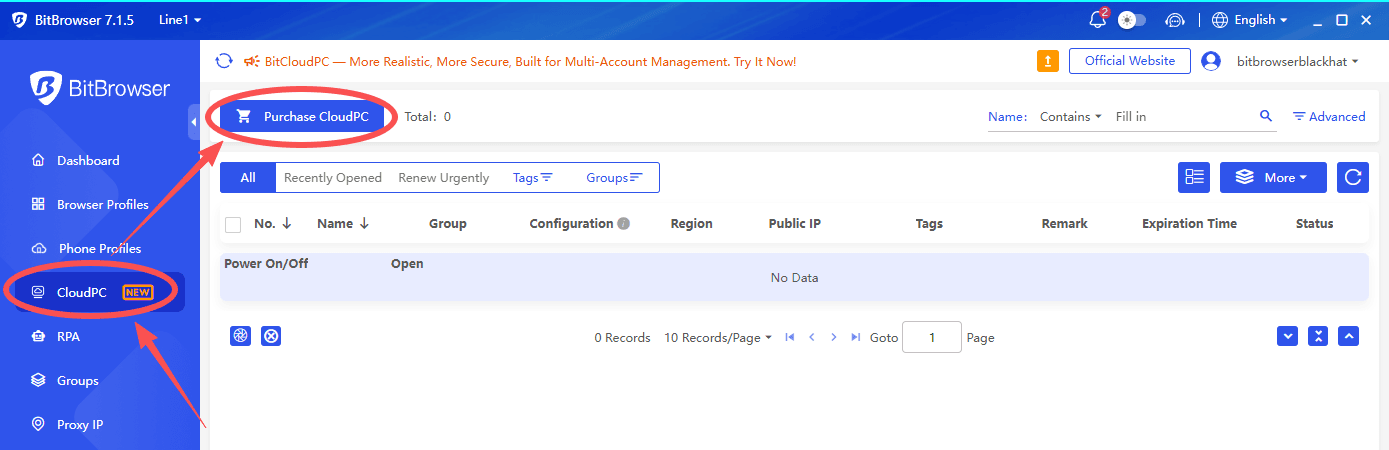The width and height of the screenshot is (1389, 450).
Task: Click the BitBrowser title bar logo icon
Action: 19,20
